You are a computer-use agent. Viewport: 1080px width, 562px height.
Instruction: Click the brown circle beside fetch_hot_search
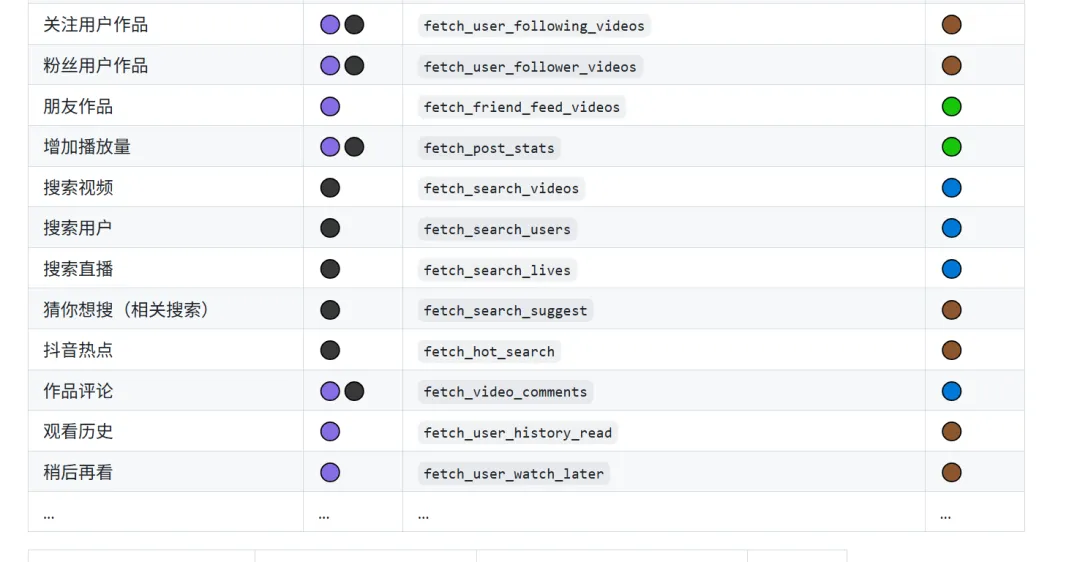(x=951, y=351)
